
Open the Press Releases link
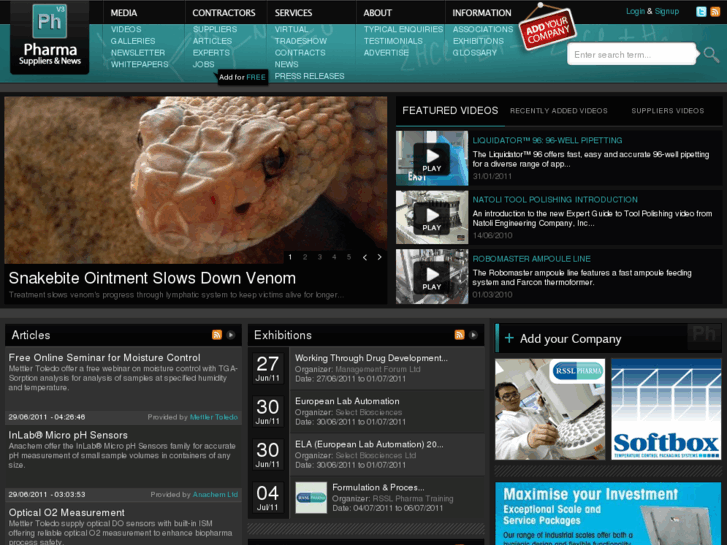coord(309,76)
